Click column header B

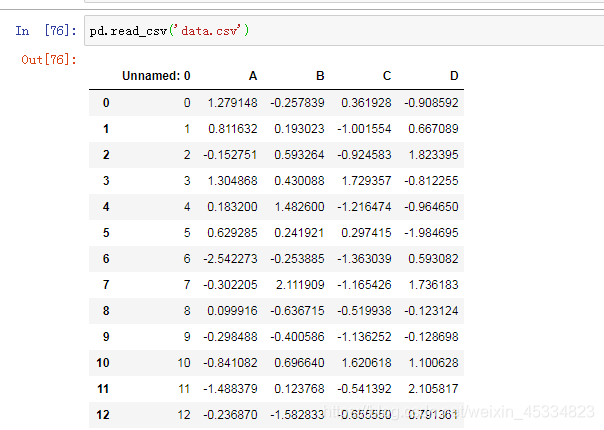[x=320, y=76]
